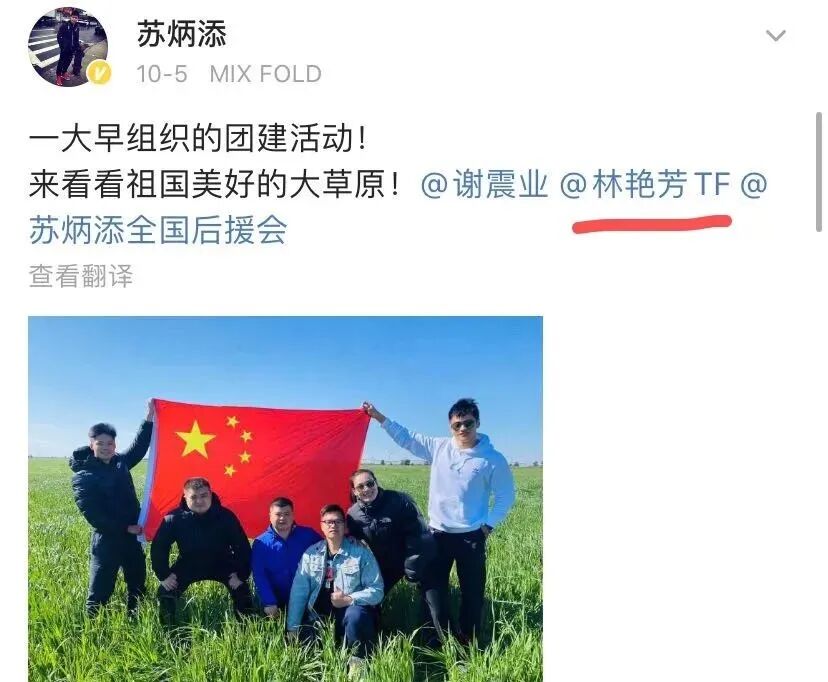828x682 pixels.
Task: Open the @林艳芳TF mention
Action: pos(645,184)
